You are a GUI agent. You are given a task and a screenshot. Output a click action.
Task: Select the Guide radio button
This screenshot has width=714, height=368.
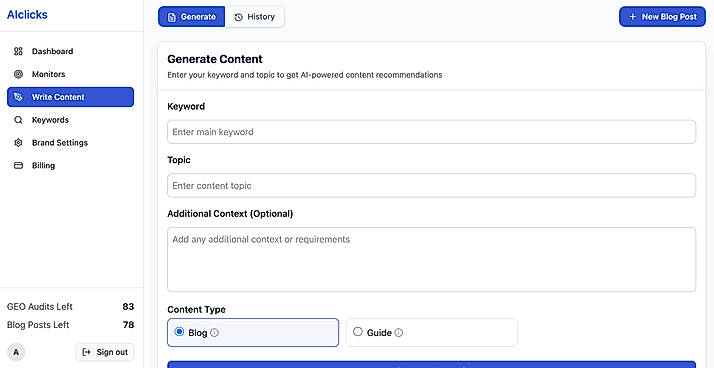pos(358,332)
